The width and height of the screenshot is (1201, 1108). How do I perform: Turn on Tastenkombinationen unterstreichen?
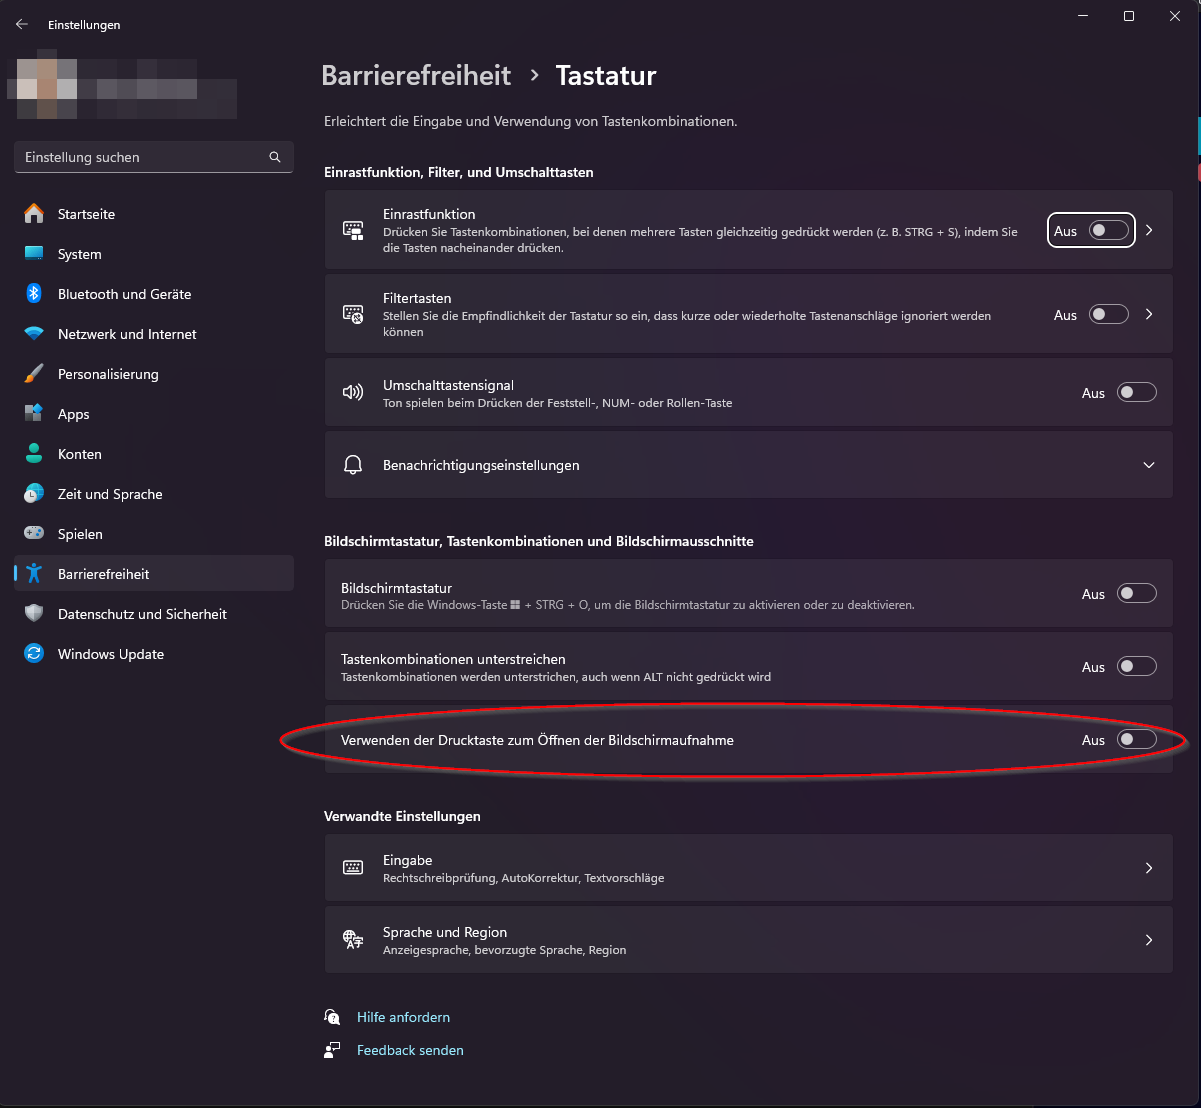1136,666
